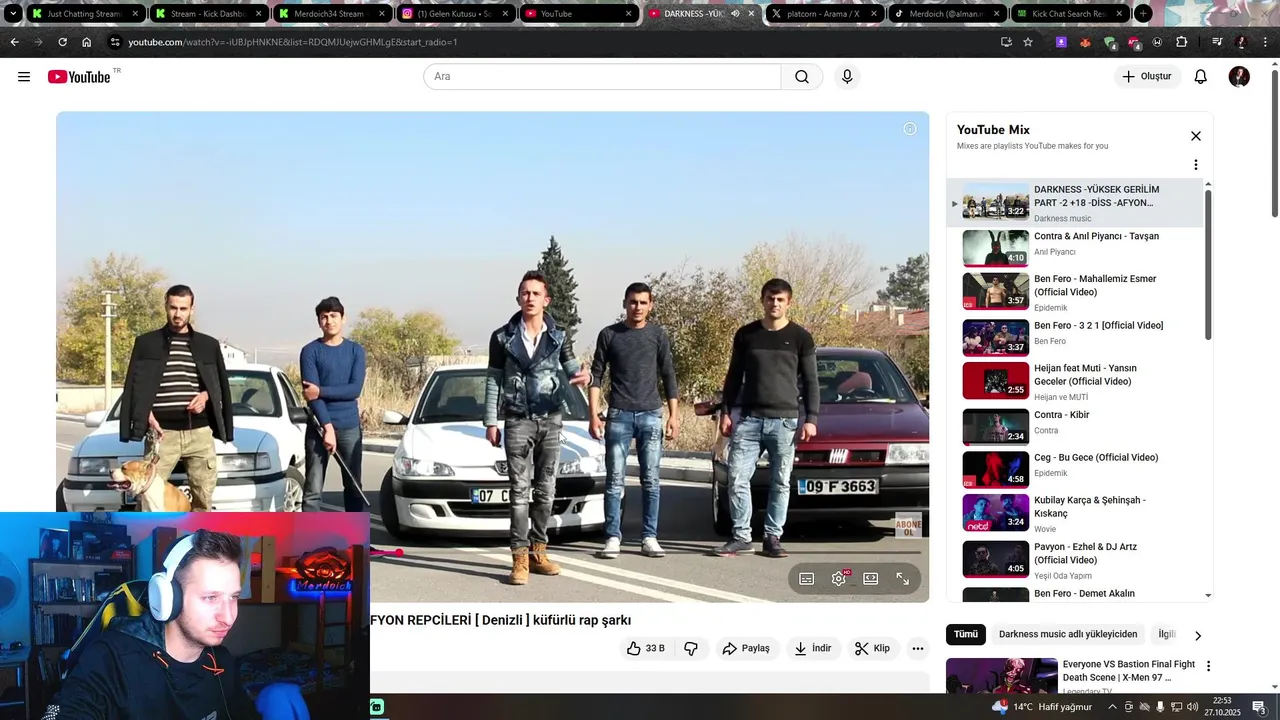The width and height of the screenshot is (1280, 720).
Task: Enter full screen in the player
Action: point(903,579)
